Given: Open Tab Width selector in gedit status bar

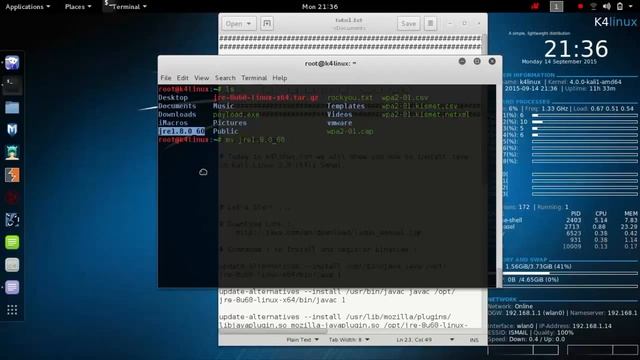Looking at the screenshot, I should (349, 340).
